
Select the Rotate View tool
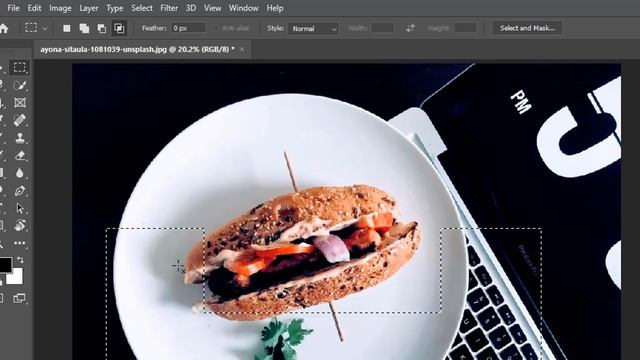(20, 225)
